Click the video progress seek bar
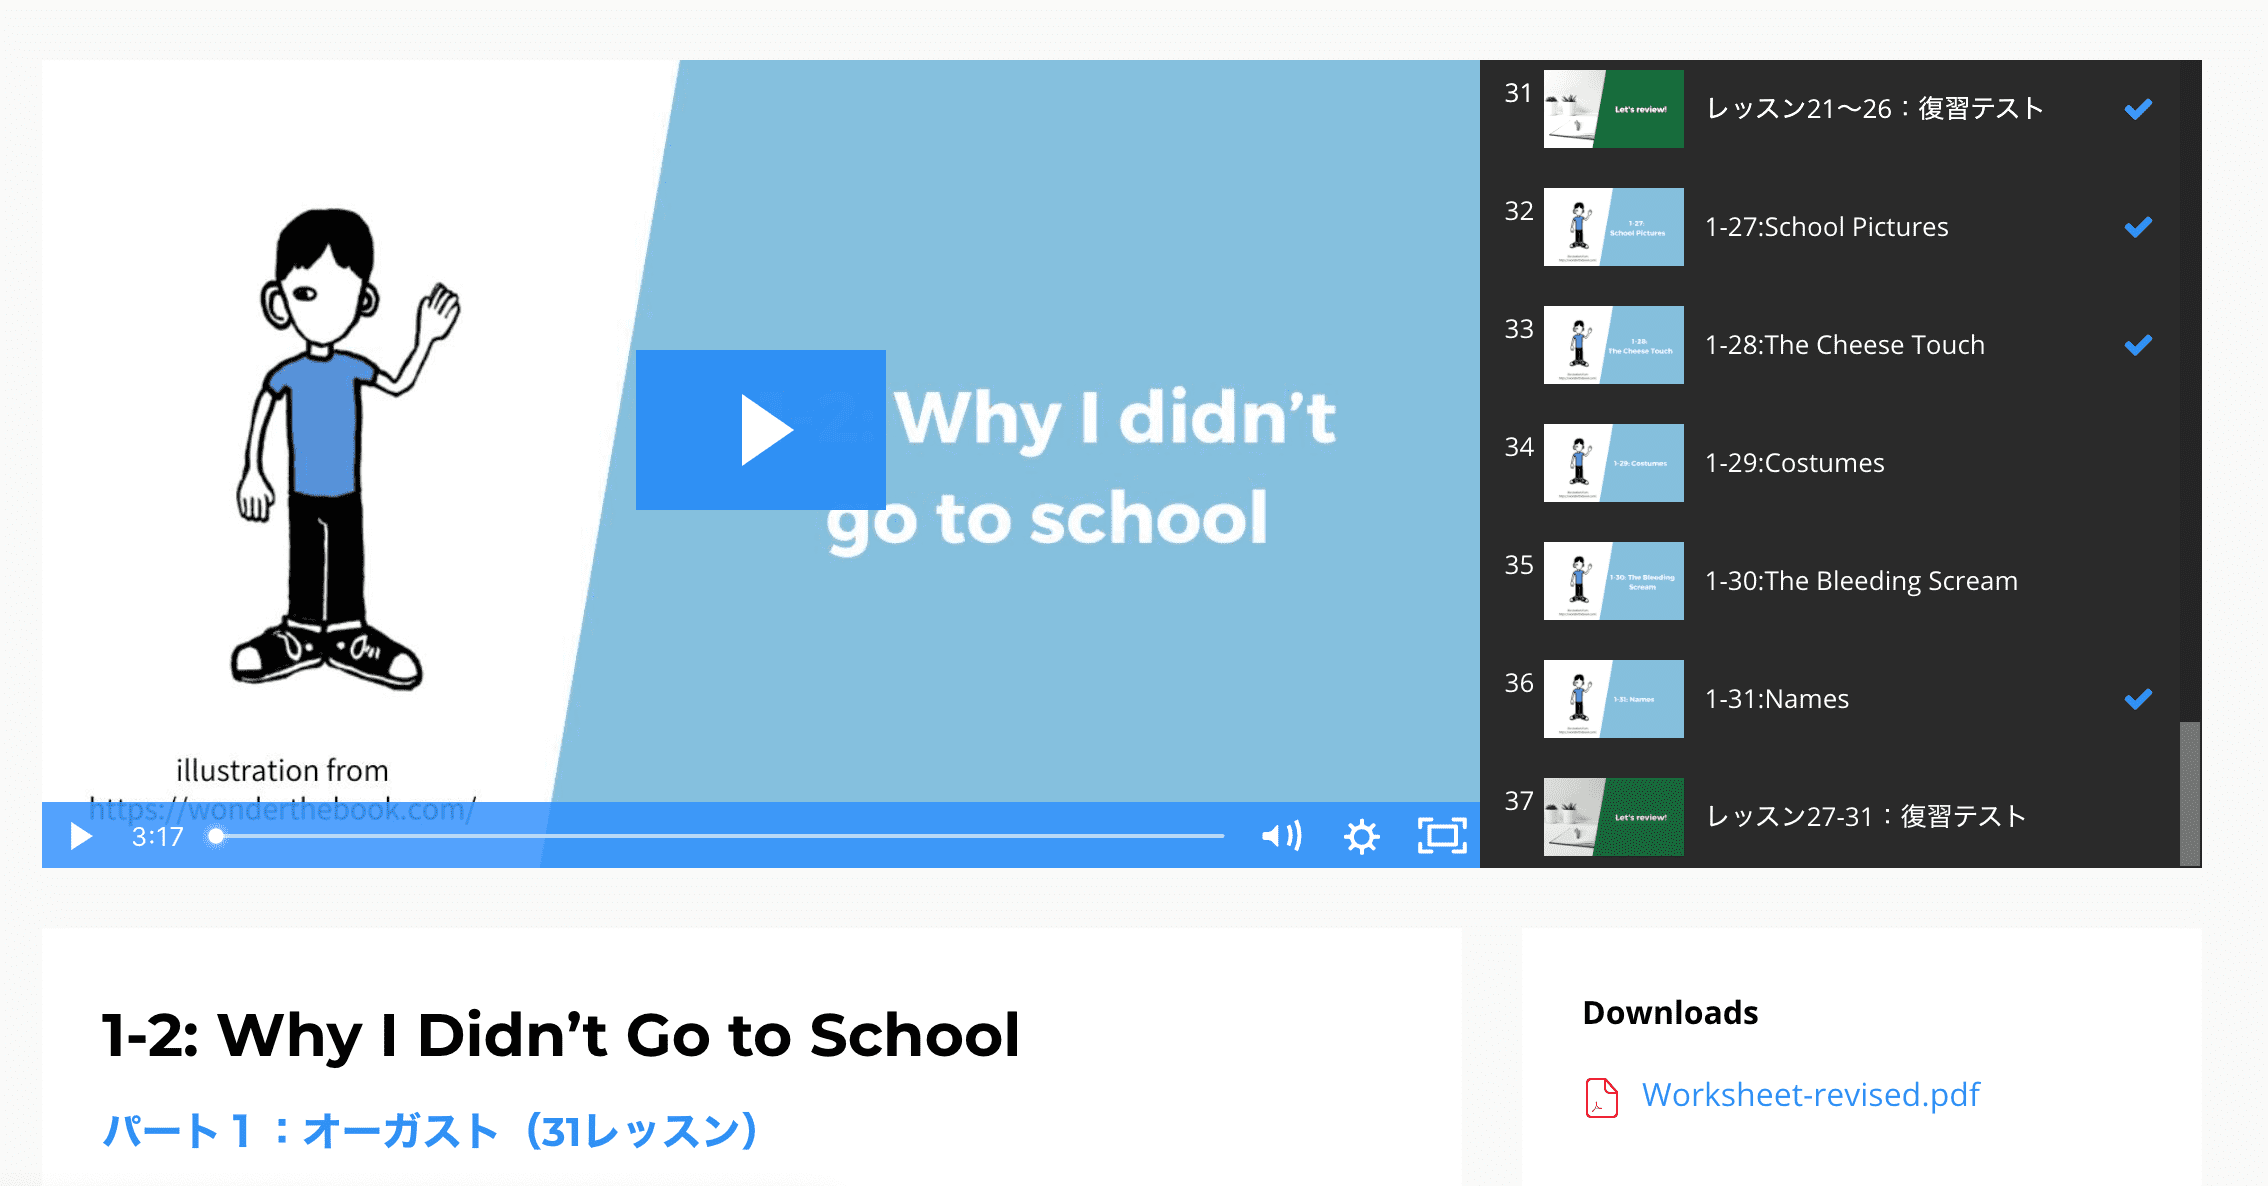2268x1186 pixels. 720,836
